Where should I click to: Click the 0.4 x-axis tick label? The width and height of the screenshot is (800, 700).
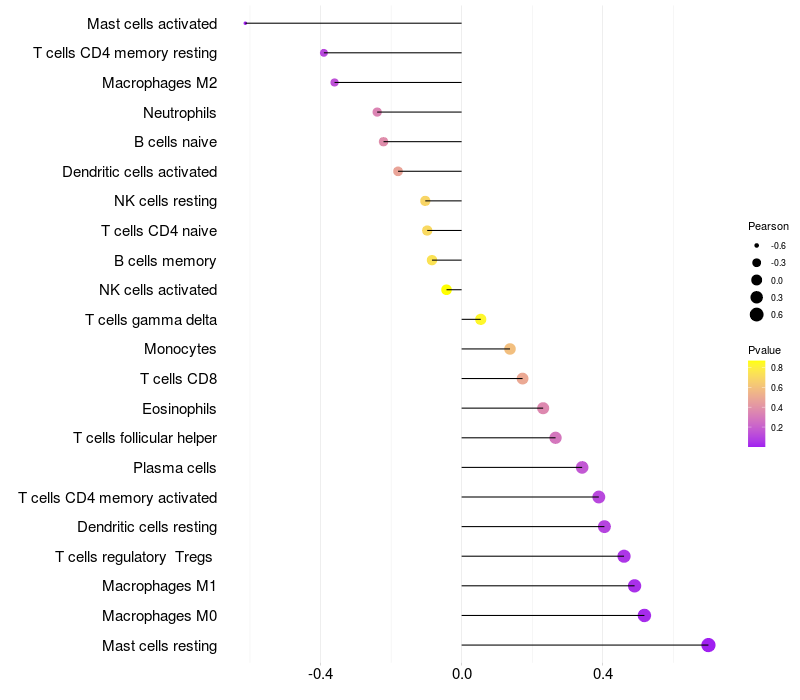(x=603, y=675)
